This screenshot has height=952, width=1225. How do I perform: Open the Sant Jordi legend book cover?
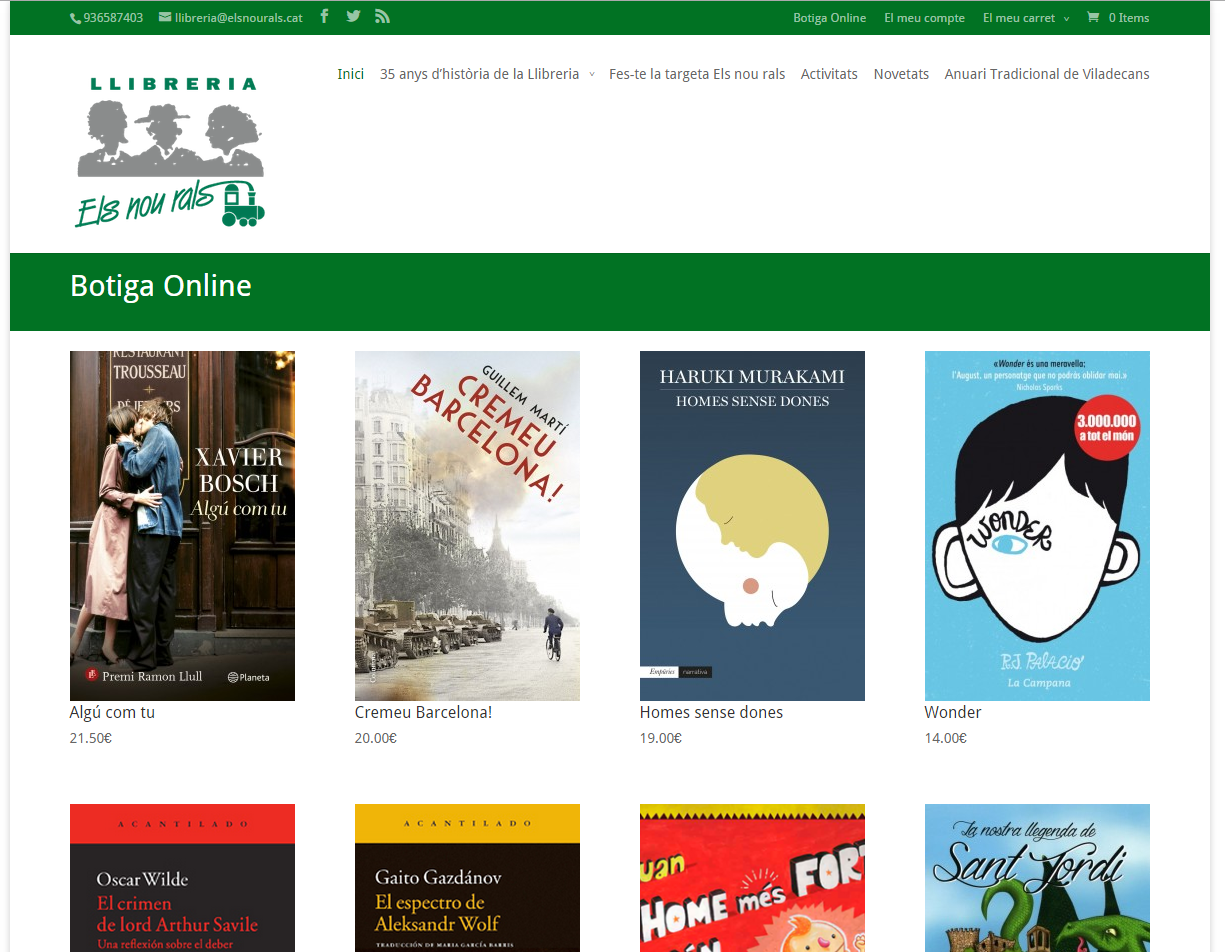(x=1037, y=878)
